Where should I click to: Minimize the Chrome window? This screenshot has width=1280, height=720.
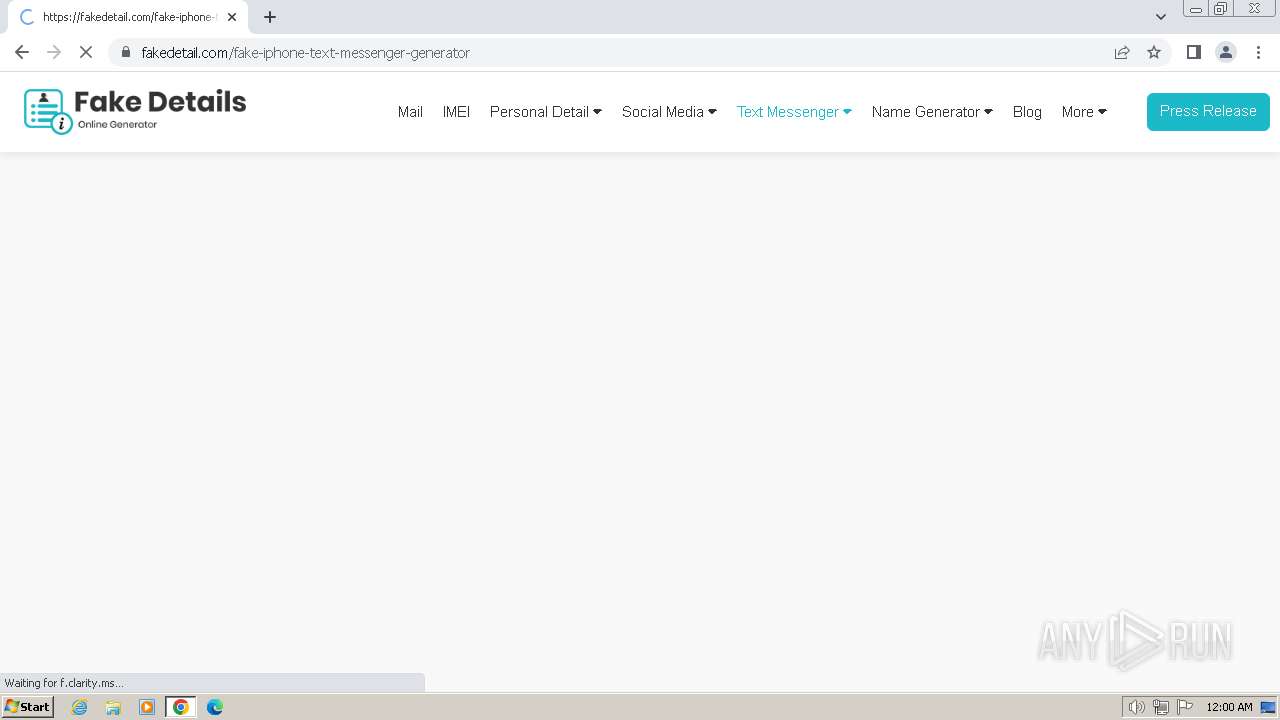pyautogui.click(x=1195, y=9)
